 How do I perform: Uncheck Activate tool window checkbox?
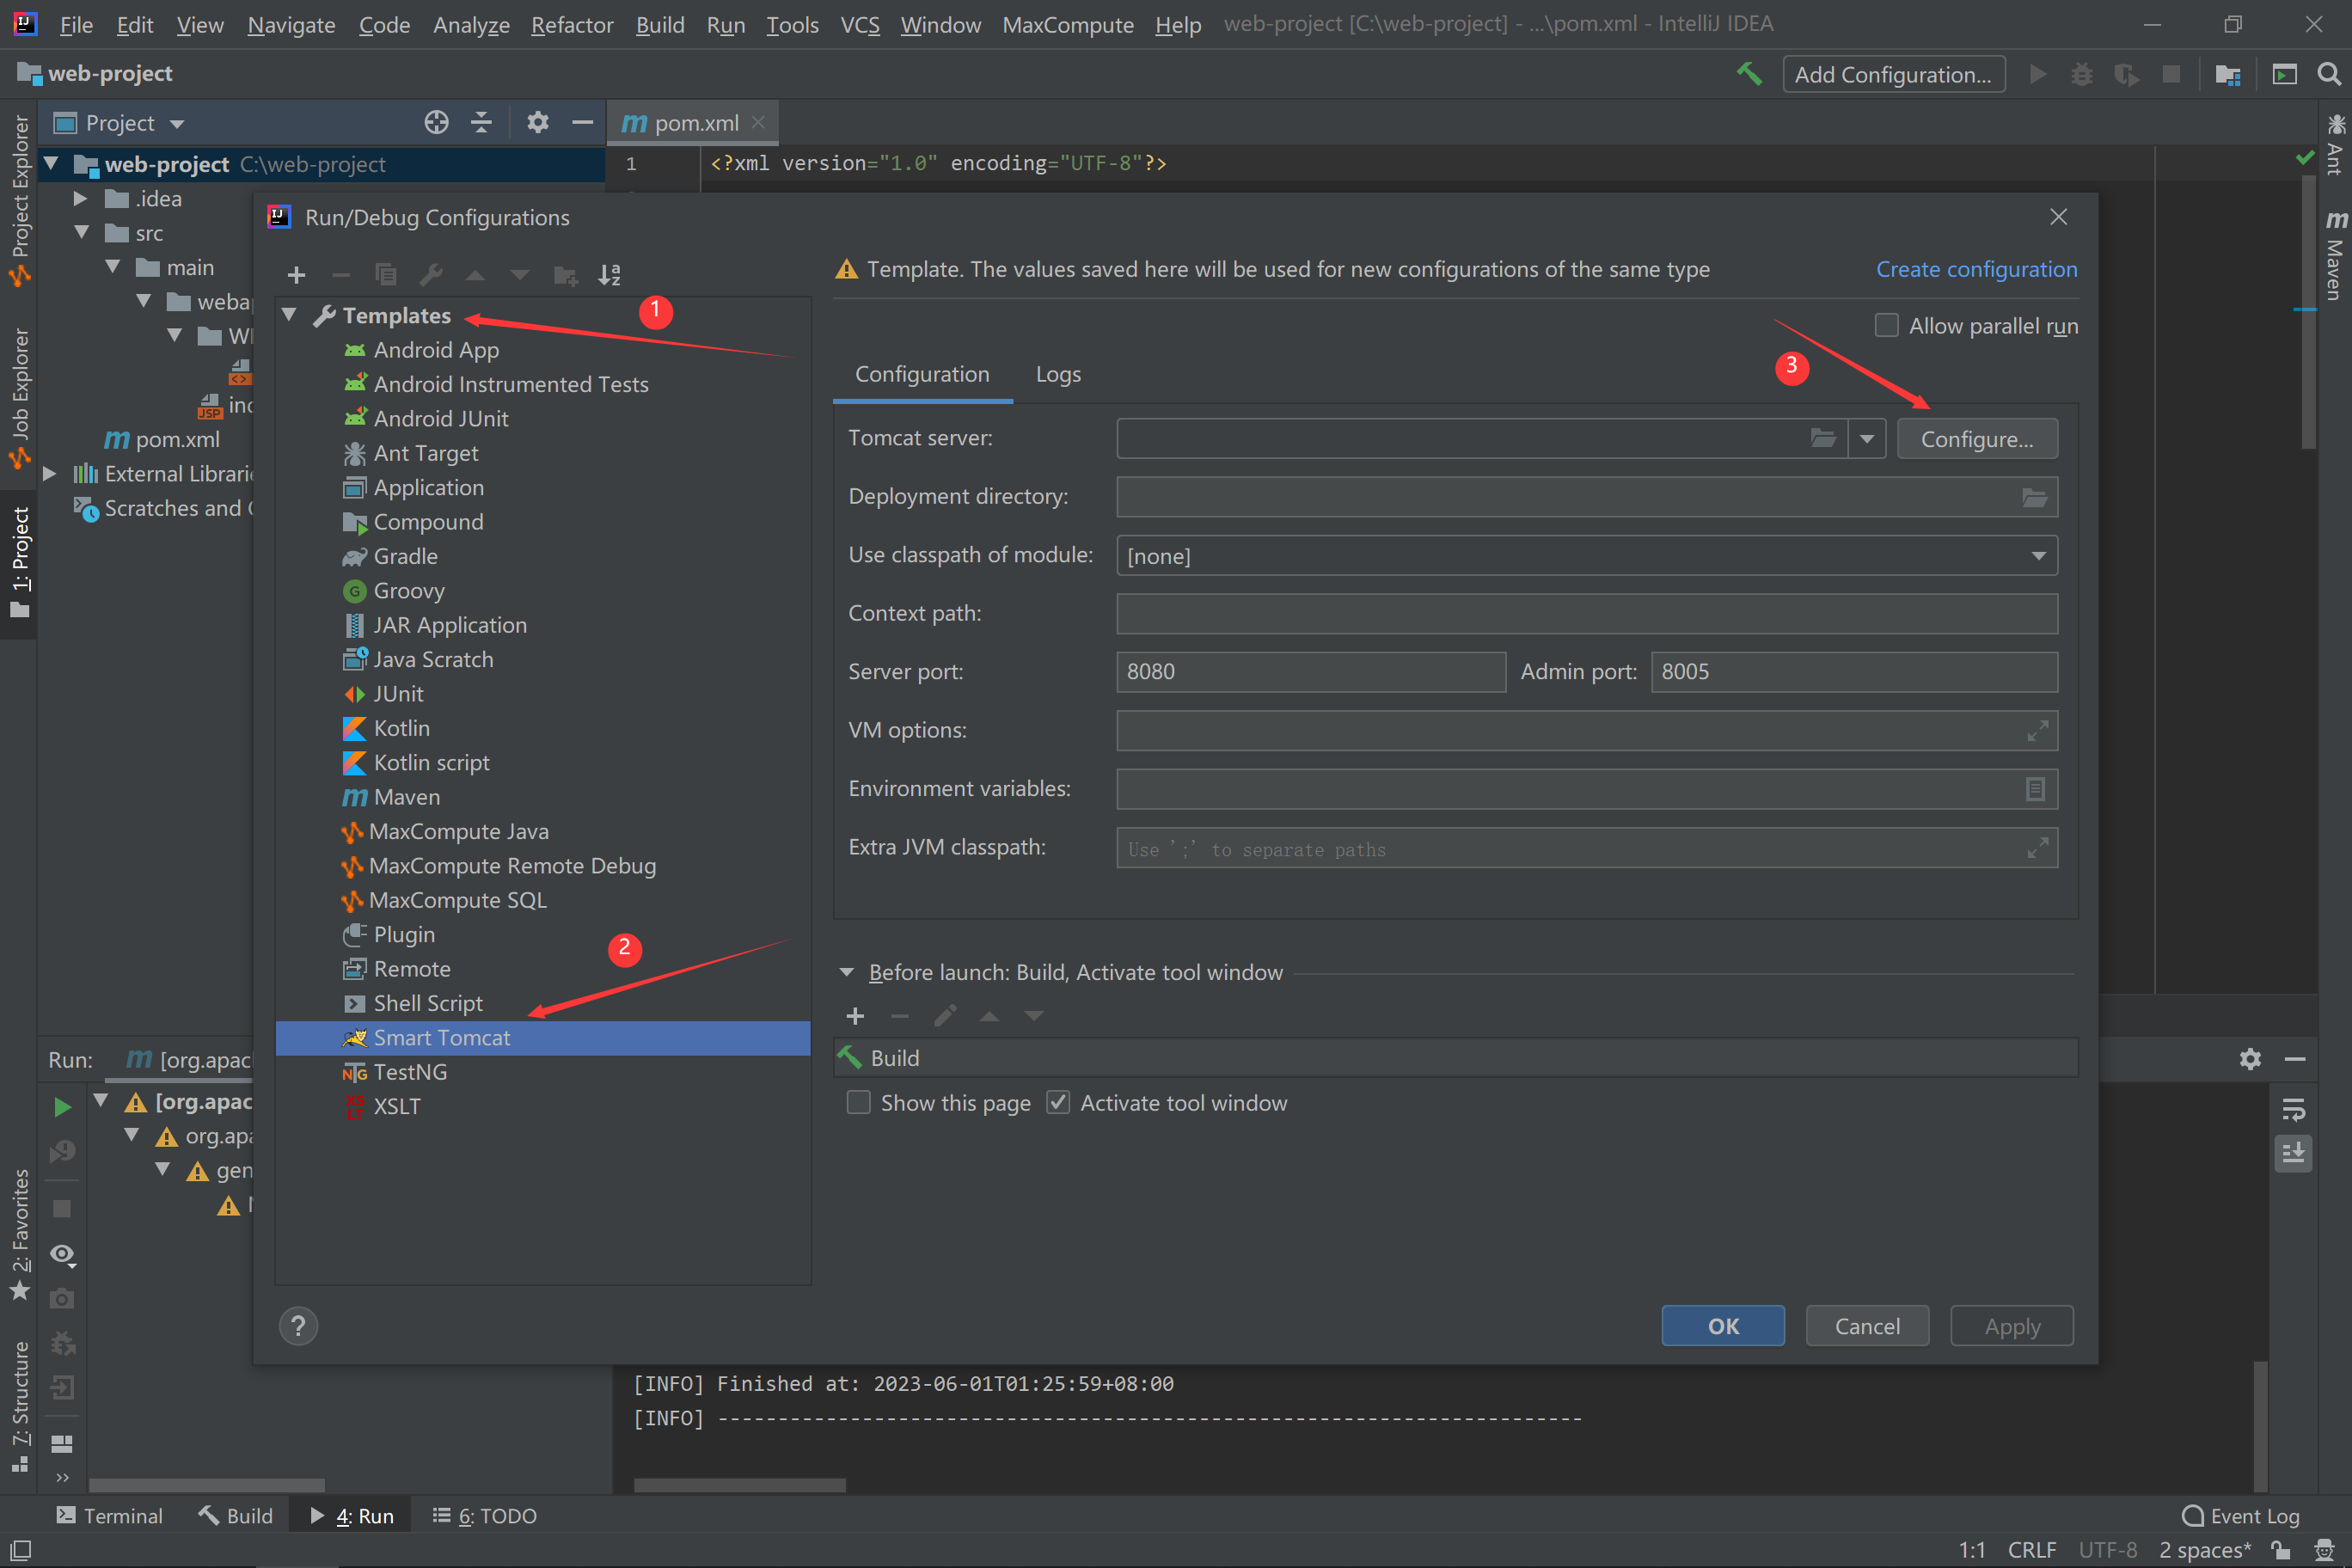[x=1058, y=1102]
